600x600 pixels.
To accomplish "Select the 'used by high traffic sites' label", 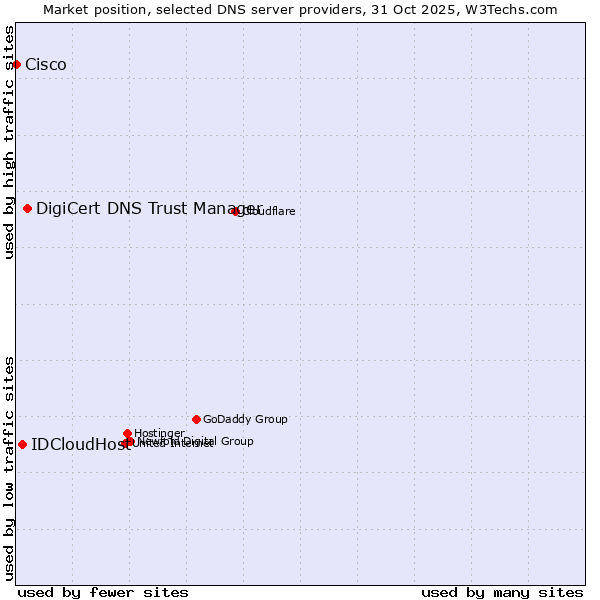I will [10, 143].
